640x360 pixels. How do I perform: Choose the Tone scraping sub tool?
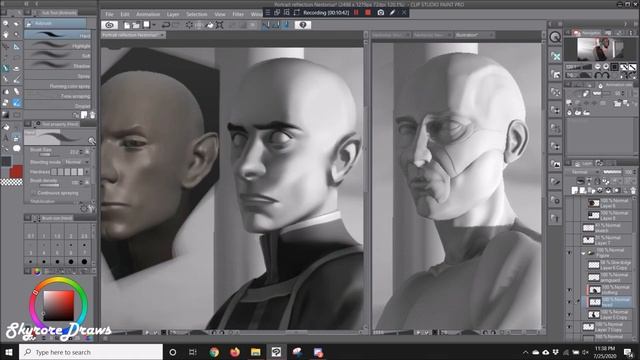57,96
